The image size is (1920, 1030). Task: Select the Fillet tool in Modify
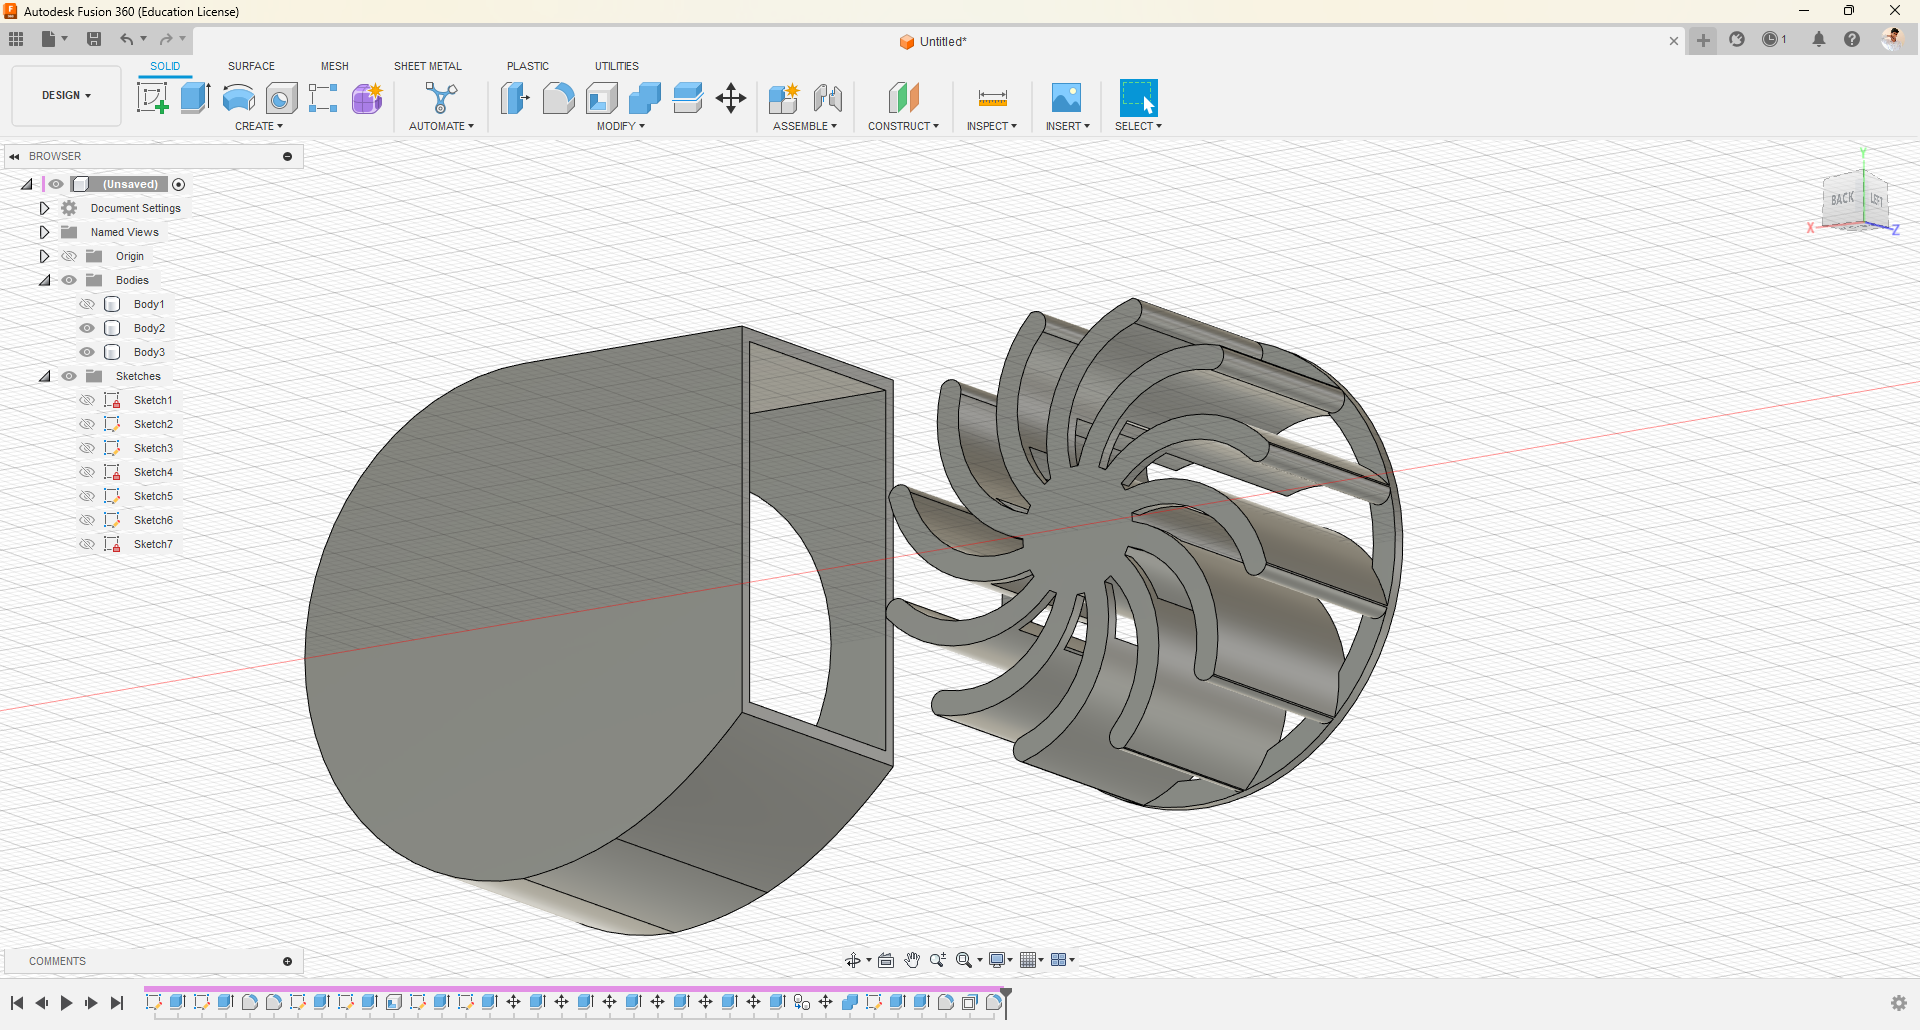pyautogui.click(x=558, y=98)
